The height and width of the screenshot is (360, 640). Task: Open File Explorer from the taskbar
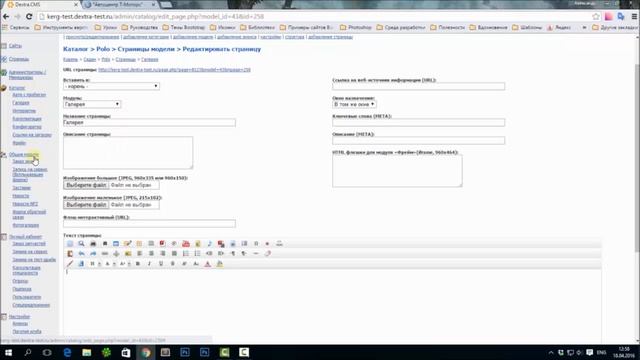point(87,352)
